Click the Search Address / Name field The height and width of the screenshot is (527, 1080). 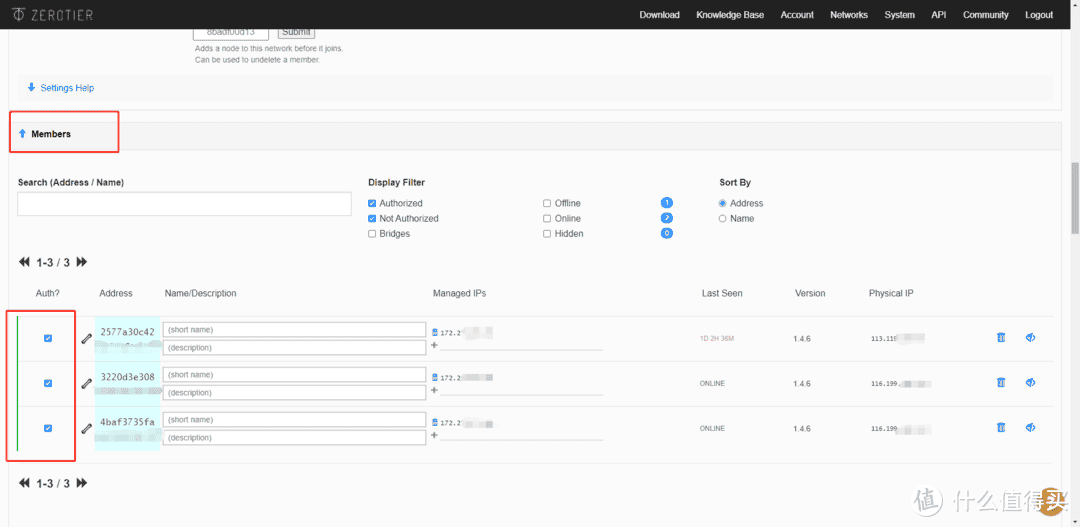(184, 204)
